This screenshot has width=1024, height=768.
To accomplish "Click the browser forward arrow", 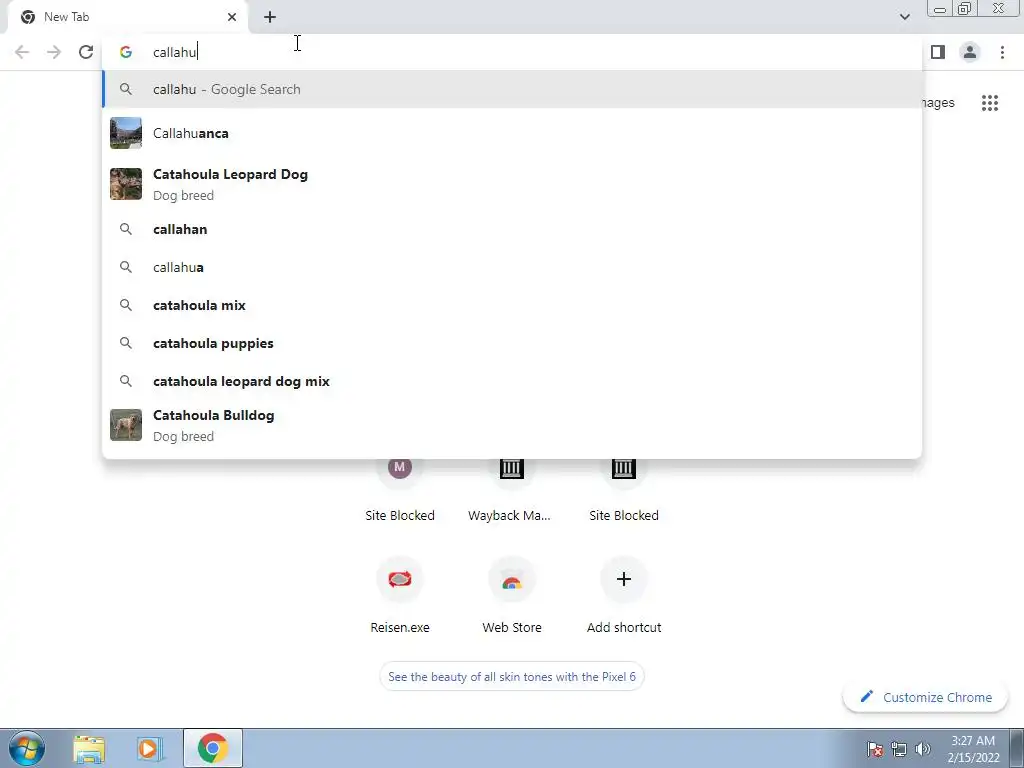I will click(x=54, y=52).
